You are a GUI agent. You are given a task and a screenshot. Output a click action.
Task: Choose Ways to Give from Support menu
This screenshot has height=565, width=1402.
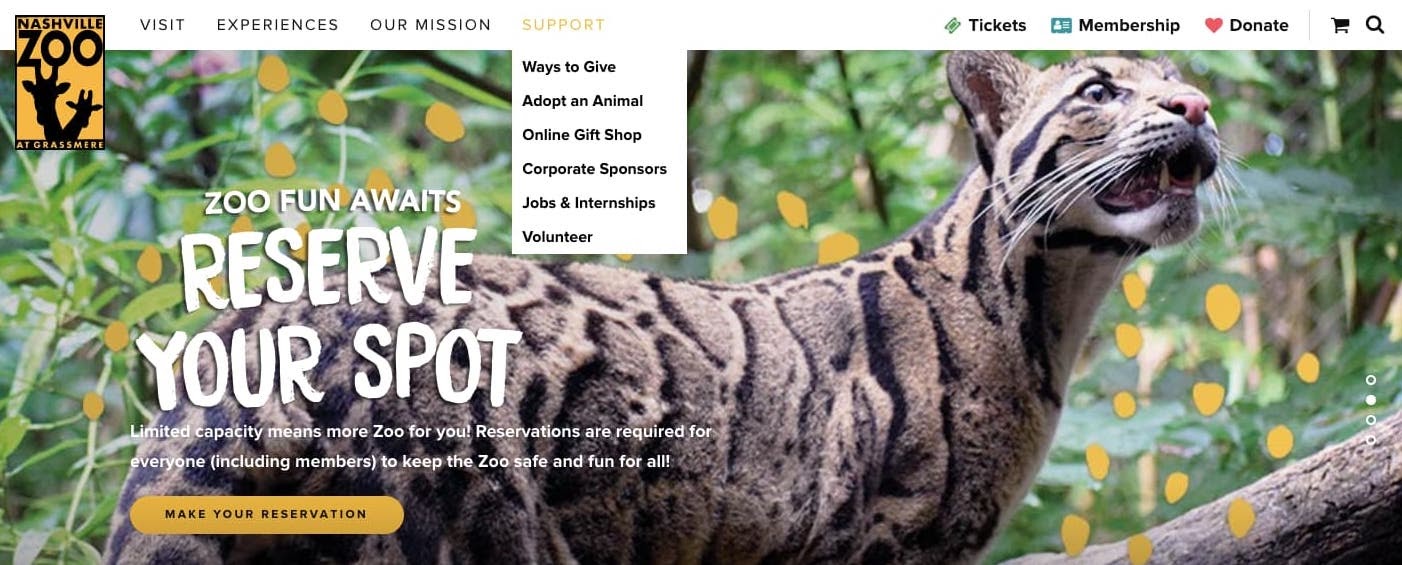(x=569, y=67)
